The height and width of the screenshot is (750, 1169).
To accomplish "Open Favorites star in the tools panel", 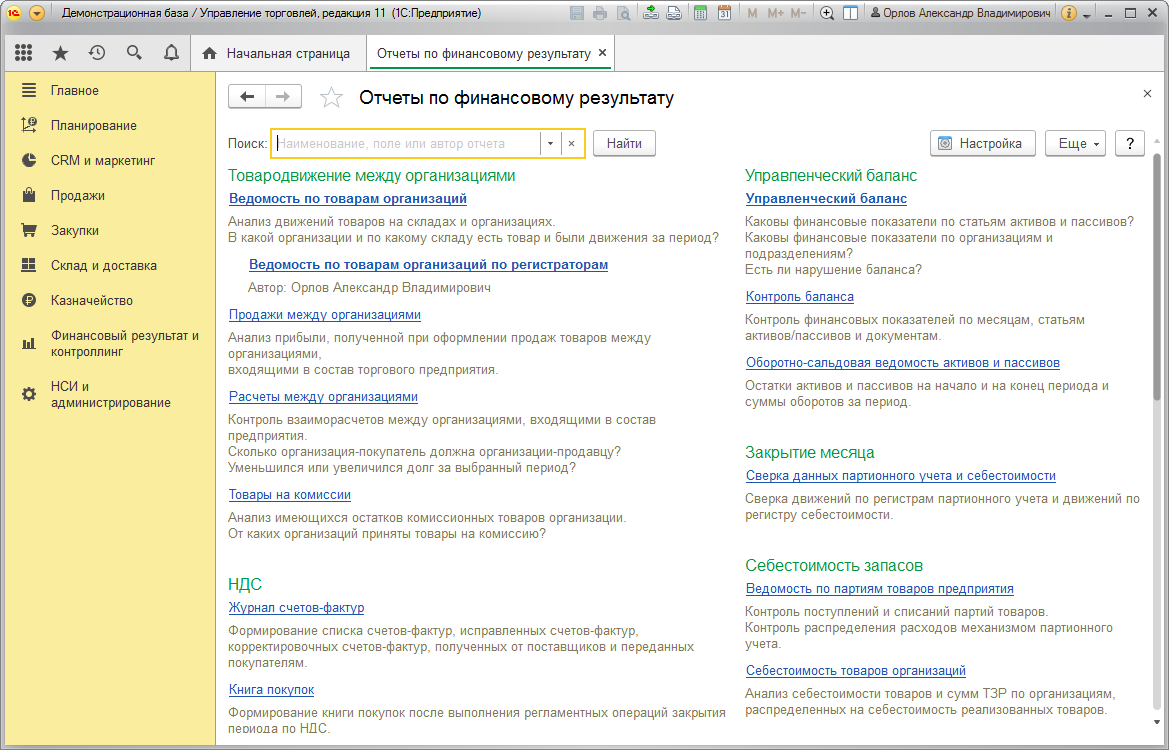I will click(60, 53).
